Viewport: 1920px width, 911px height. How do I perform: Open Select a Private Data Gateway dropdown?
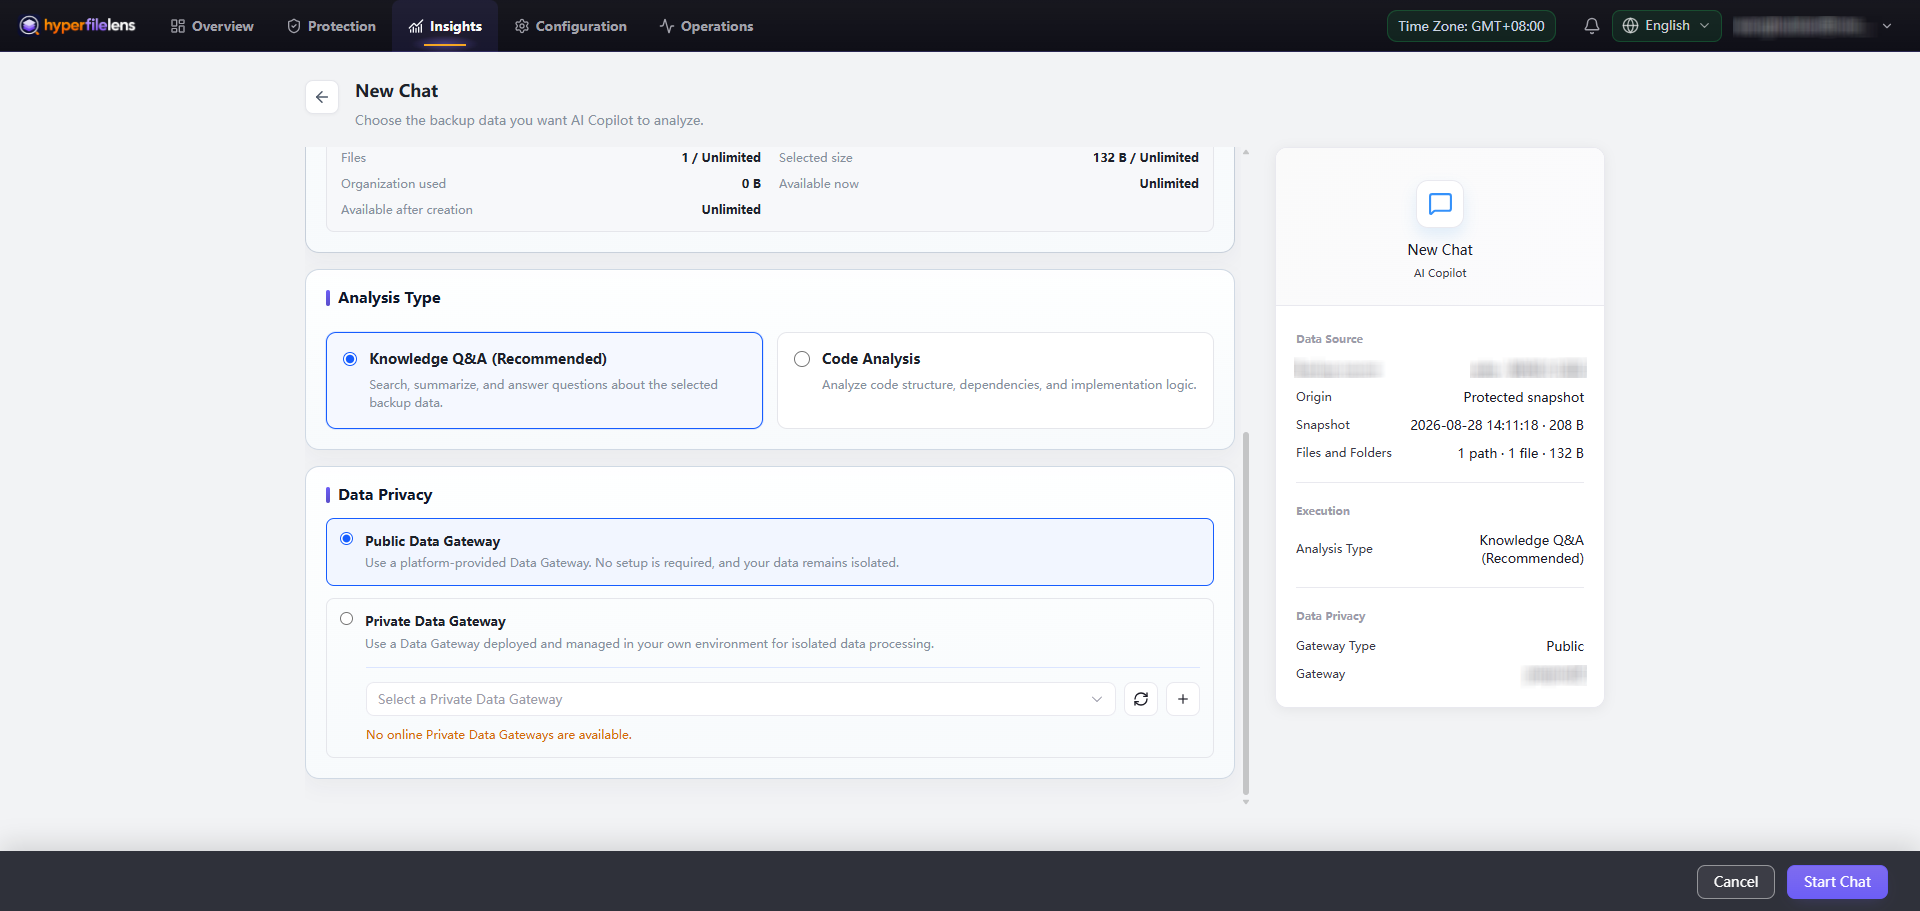tap(740, 699)
